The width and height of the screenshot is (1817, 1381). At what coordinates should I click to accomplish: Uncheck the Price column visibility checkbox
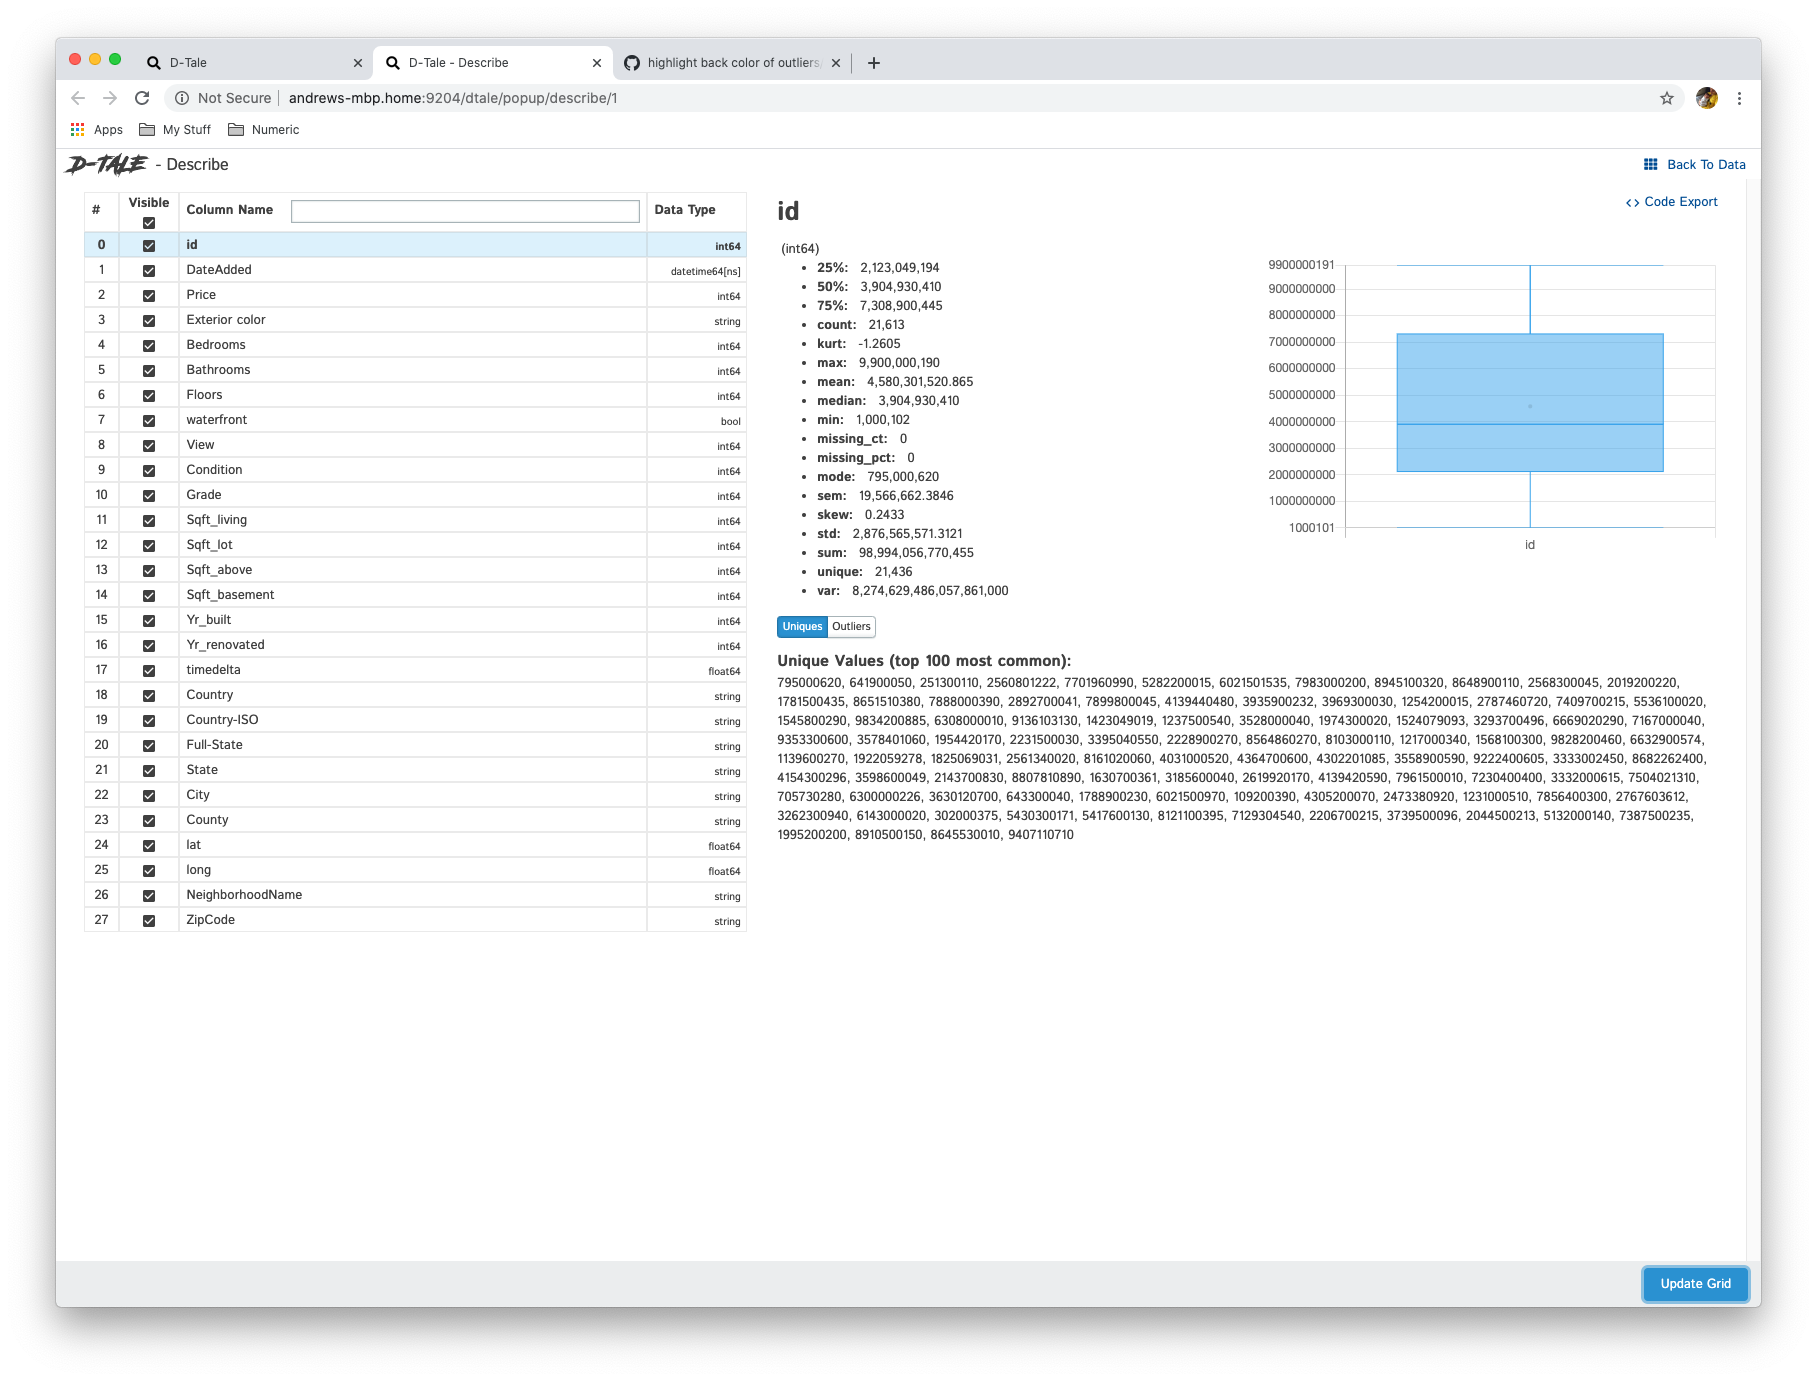click(x=149, y=295)
